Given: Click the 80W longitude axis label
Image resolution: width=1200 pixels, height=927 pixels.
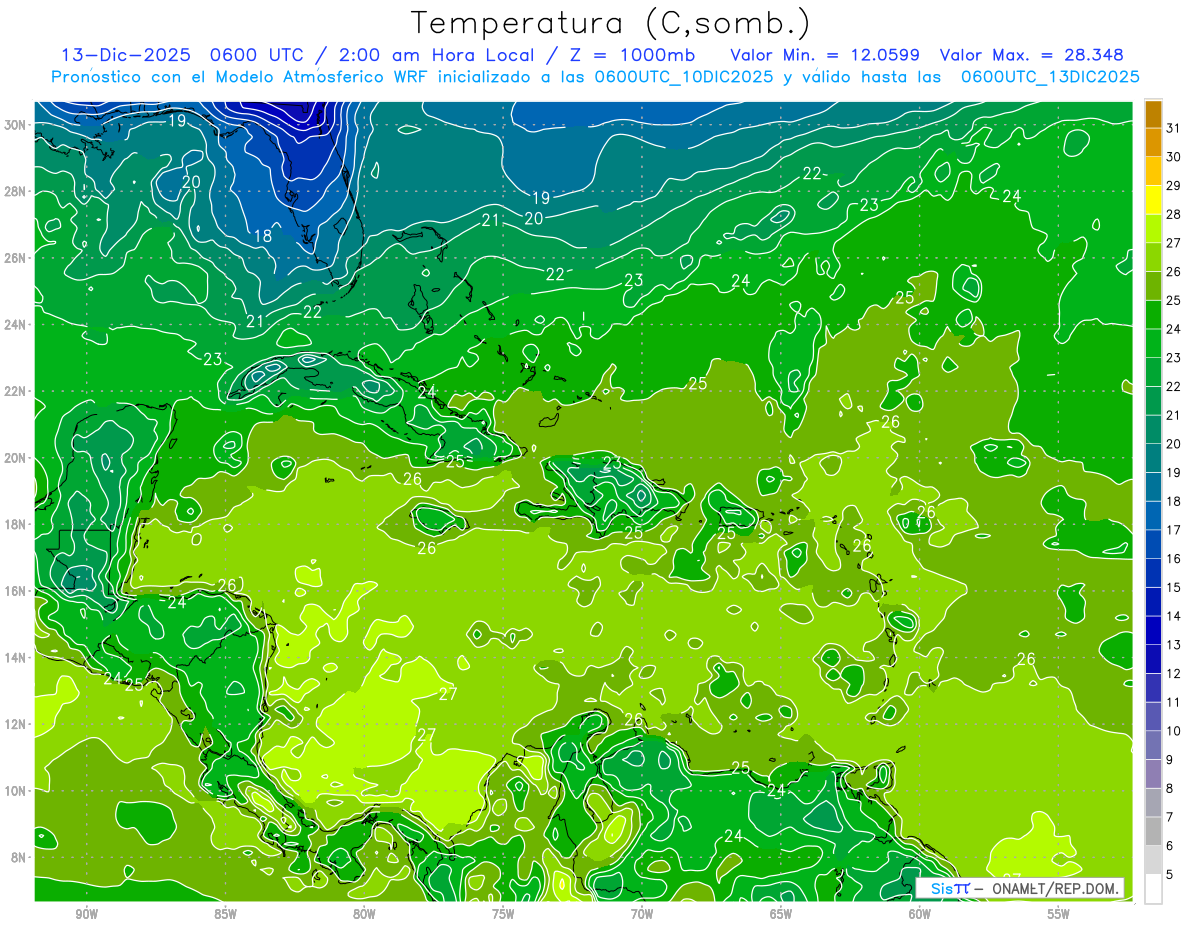Looking at the screenshot, I should [364, 914].
